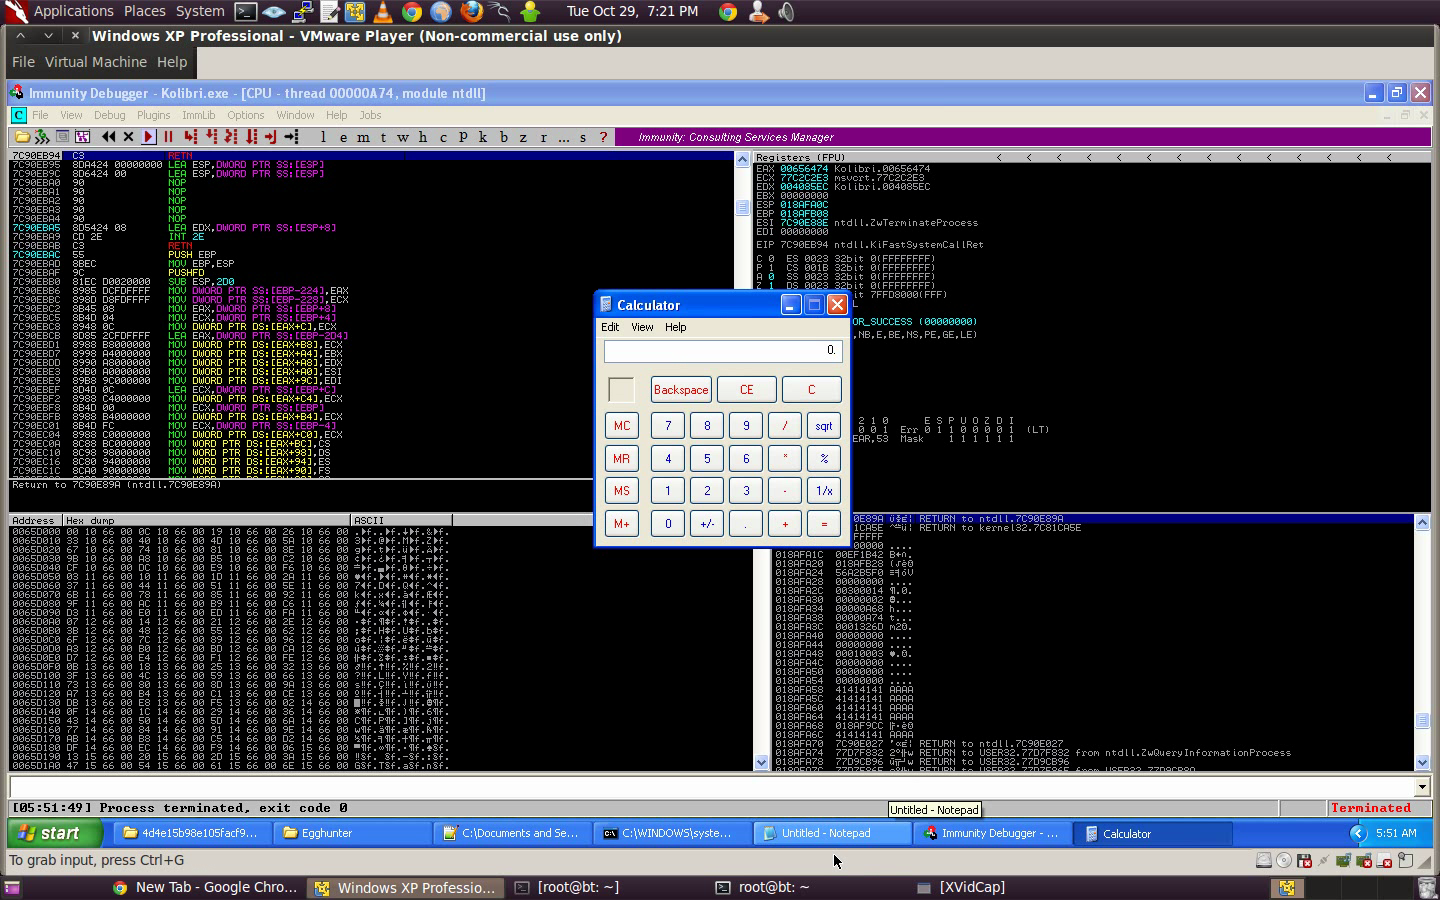The image size is (1440, 900).
Task: Show breakpoints window with 'b' icon
Action: click(x=503, y=137)
